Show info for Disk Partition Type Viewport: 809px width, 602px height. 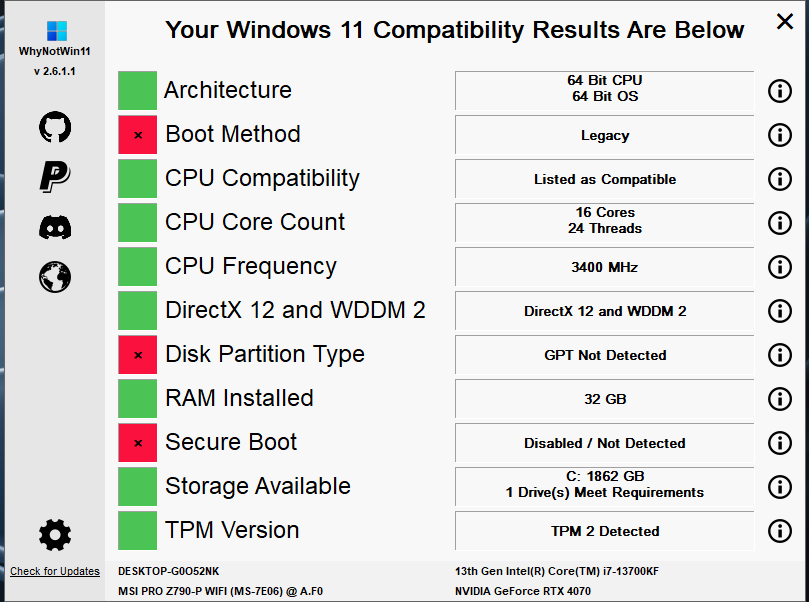pyautogui.click(x=780, y=355)
